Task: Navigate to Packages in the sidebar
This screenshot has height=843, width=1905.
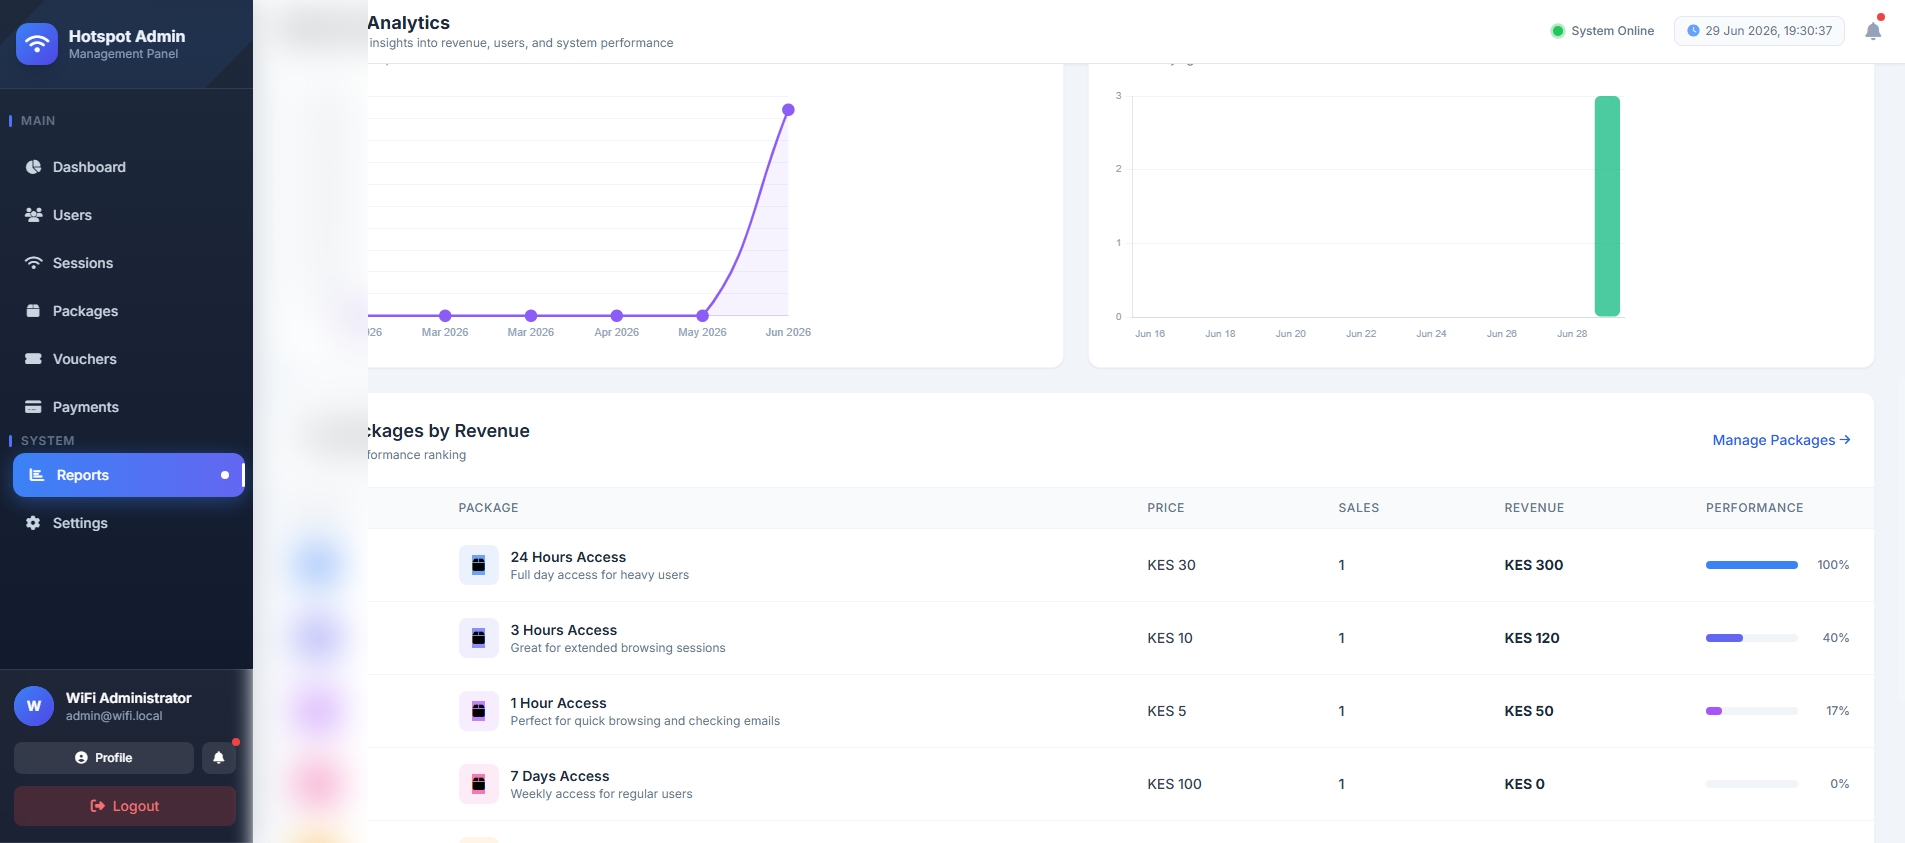Action: coord(128,311)
